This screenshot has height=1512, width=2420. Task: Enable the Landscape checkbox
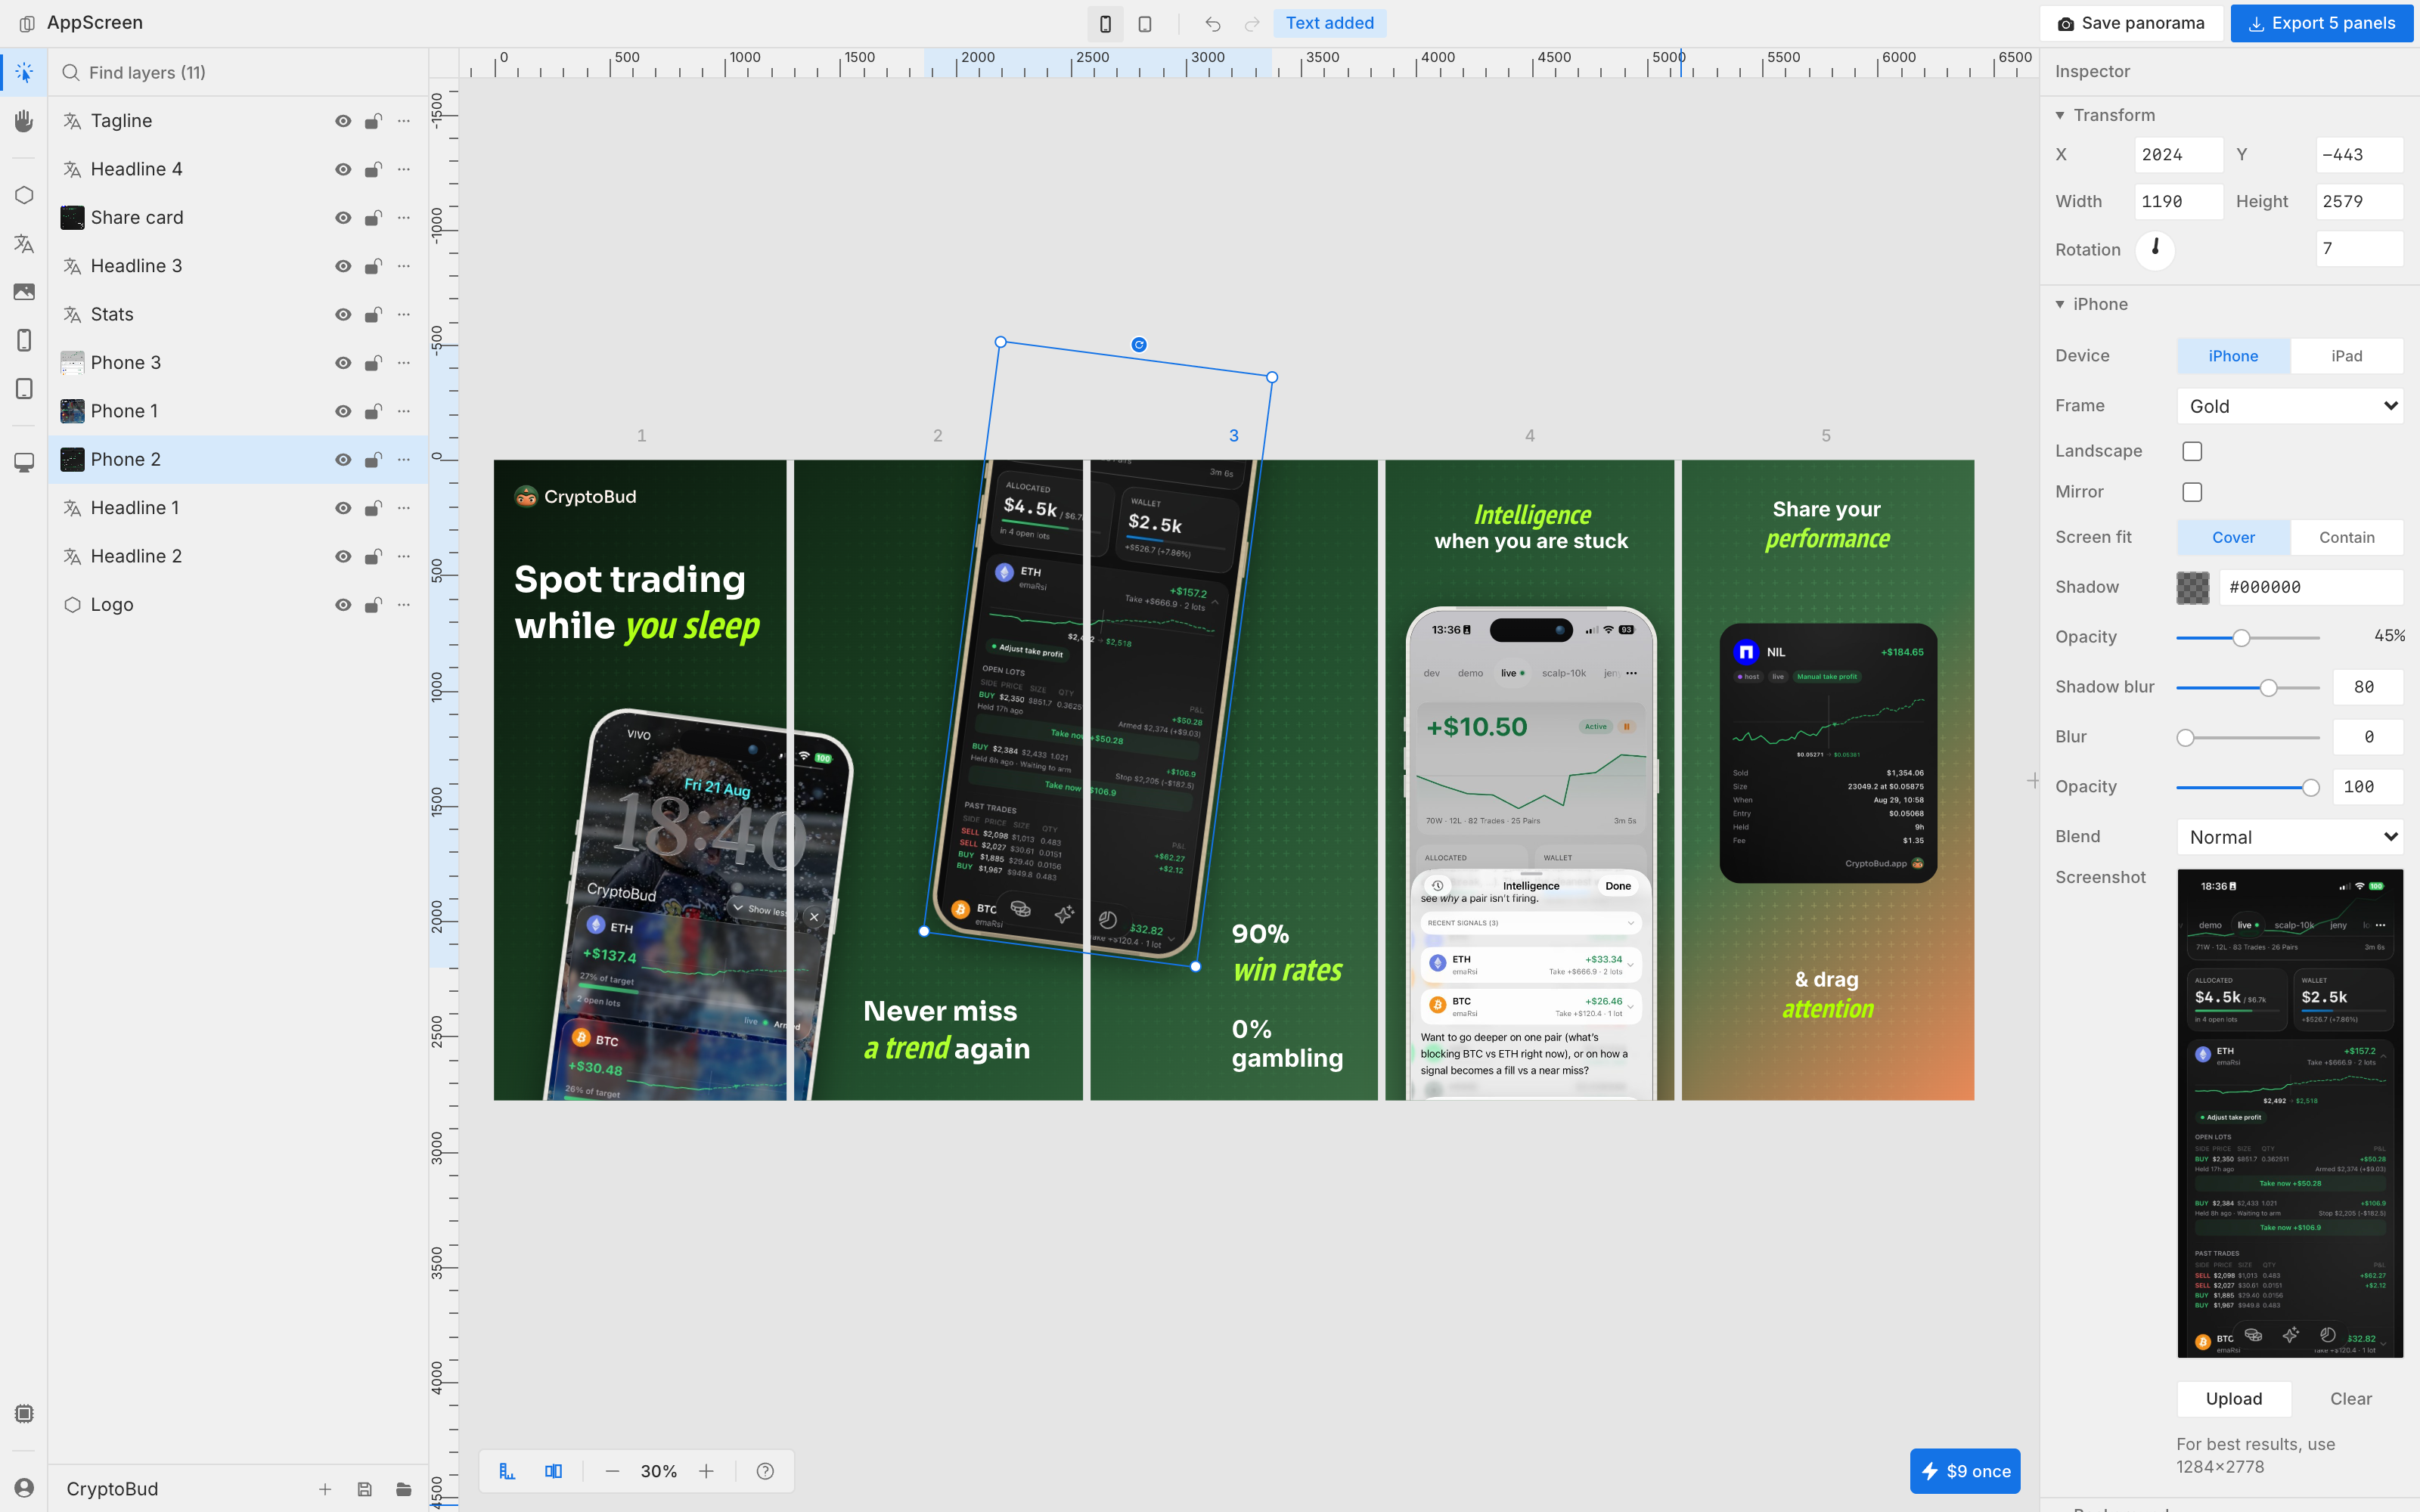click(x=2192, y=451)
